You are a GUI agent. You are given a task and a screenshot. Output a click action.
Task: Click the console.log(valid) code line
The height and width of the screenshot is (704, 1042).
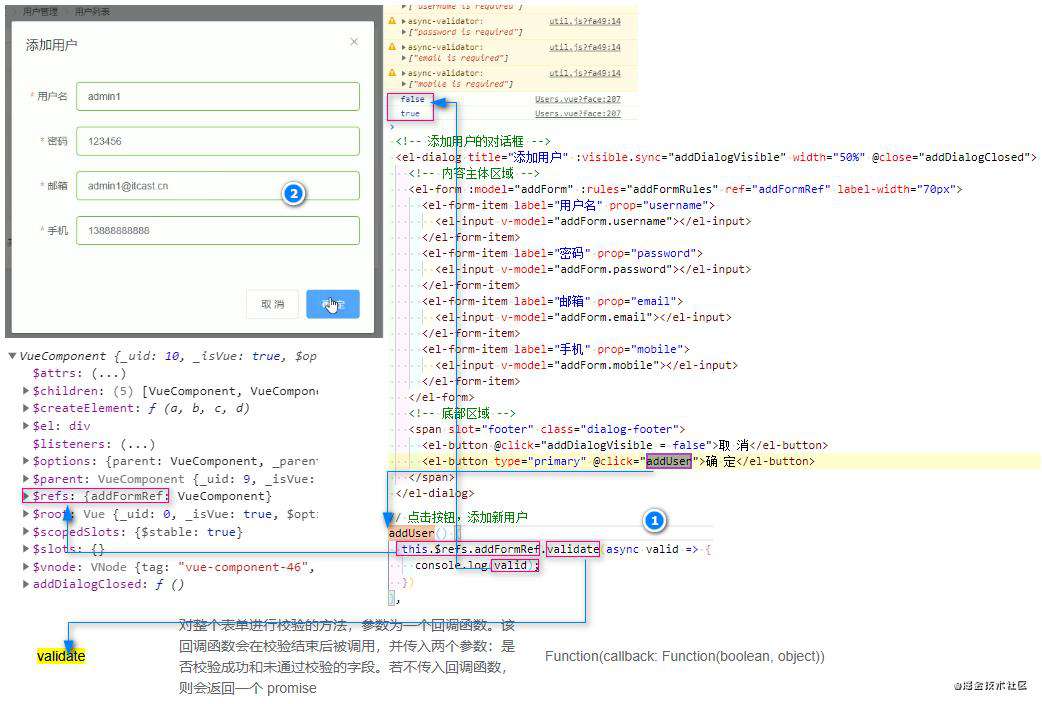476,566
